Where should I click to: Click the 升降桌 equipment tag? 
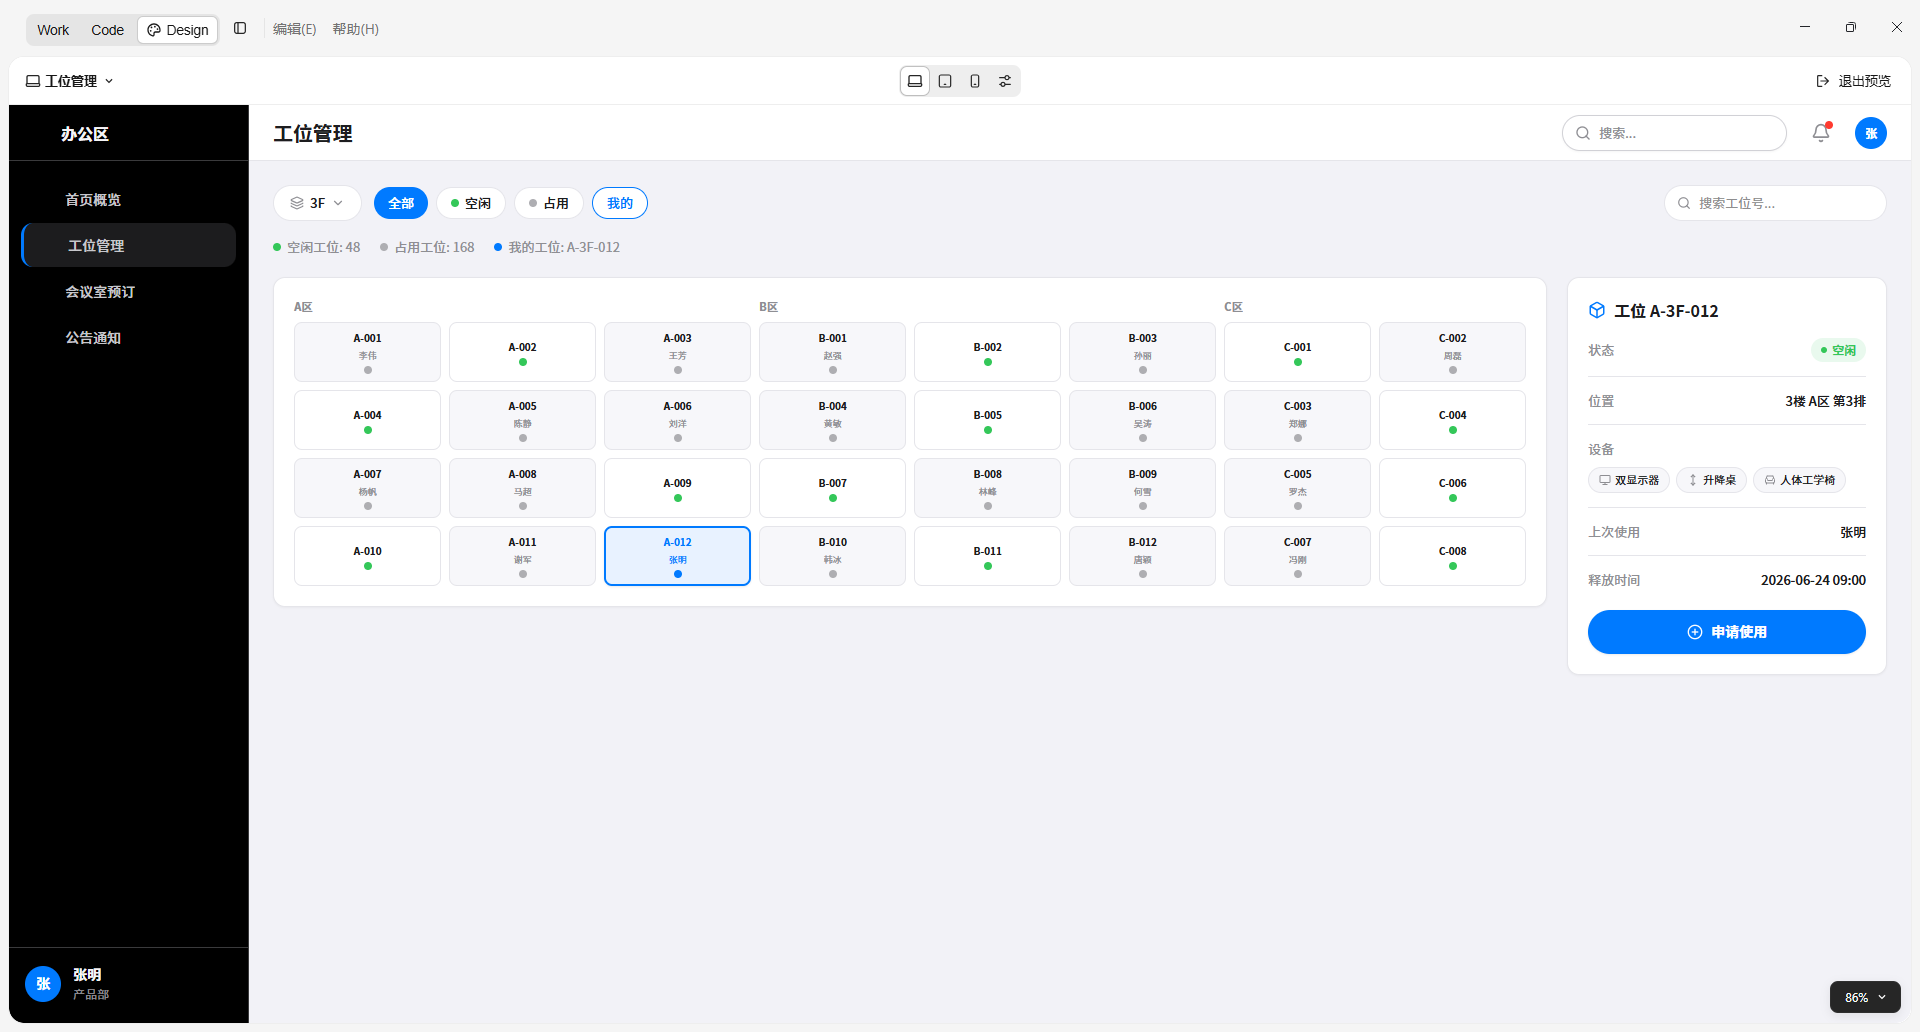(x=1712, y=480)
